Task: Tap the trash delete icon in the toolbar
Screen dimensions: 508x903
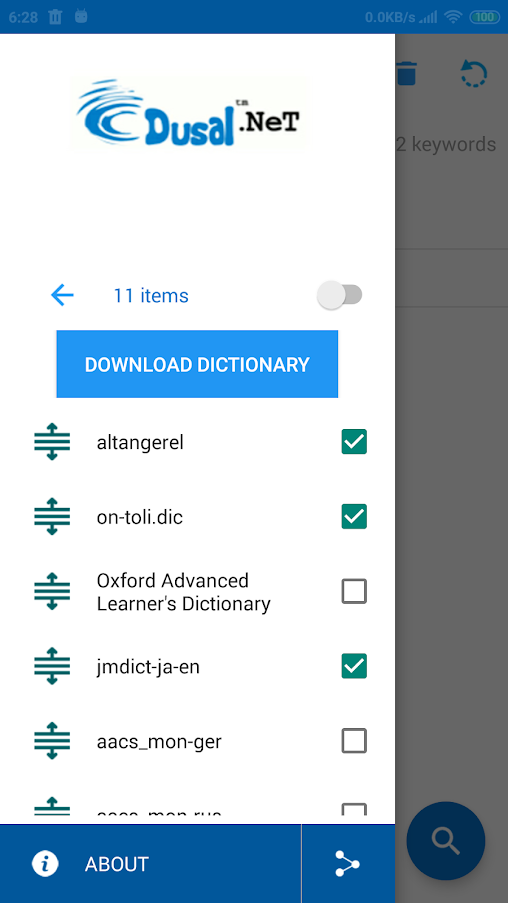Action: (407, 74)
